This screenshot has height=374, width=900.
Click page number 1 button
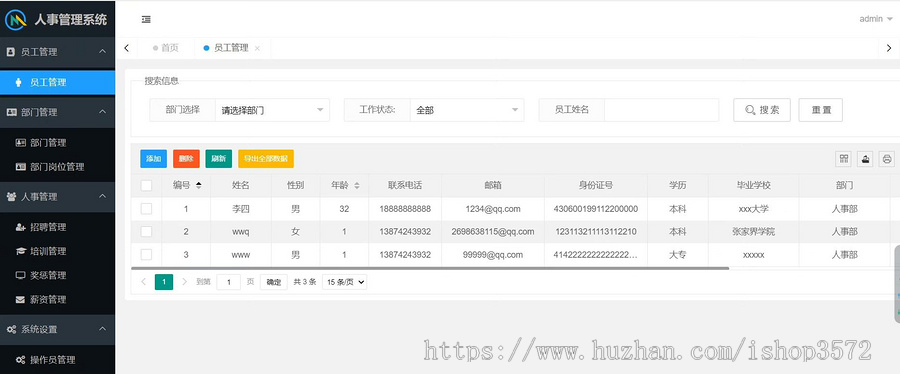(164, 282)
